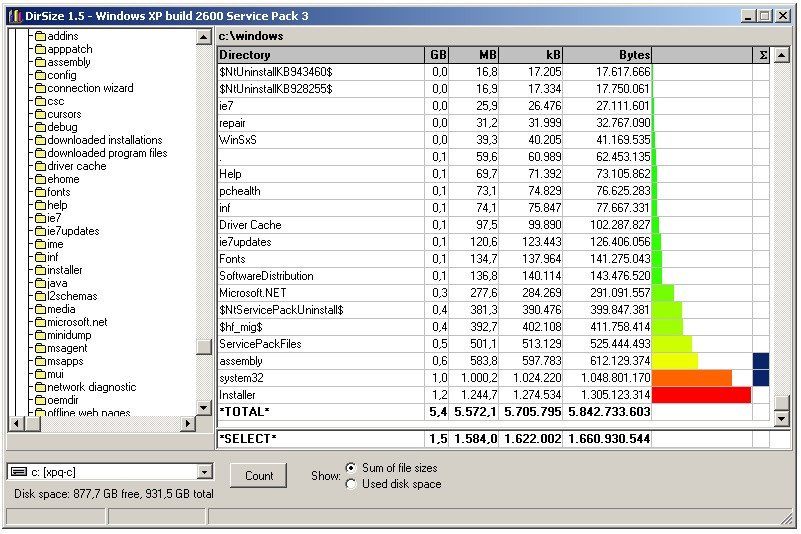Toggle the selection cell for the Installer row
Image resolution: width=801 pixels, height=534 pixels.
pos(761,394)
